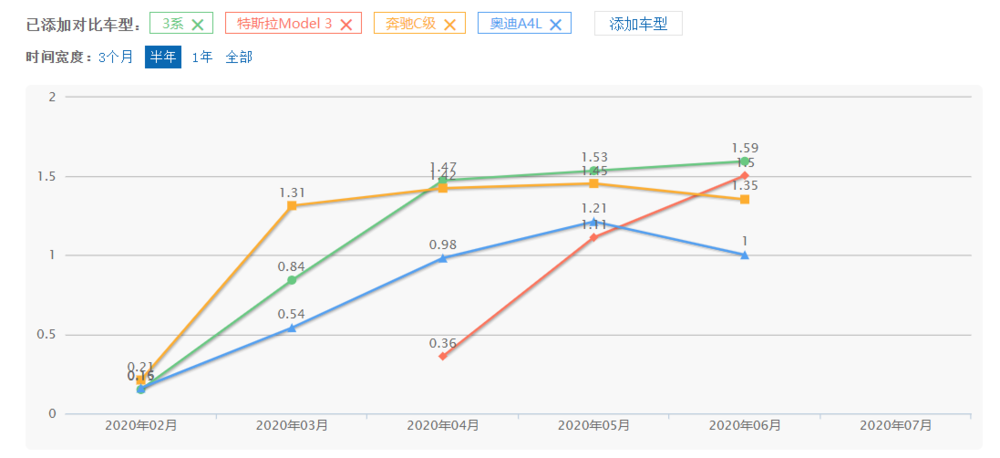
Task: Click 3系 green data point at 1.59
Action: coord(745,161)
